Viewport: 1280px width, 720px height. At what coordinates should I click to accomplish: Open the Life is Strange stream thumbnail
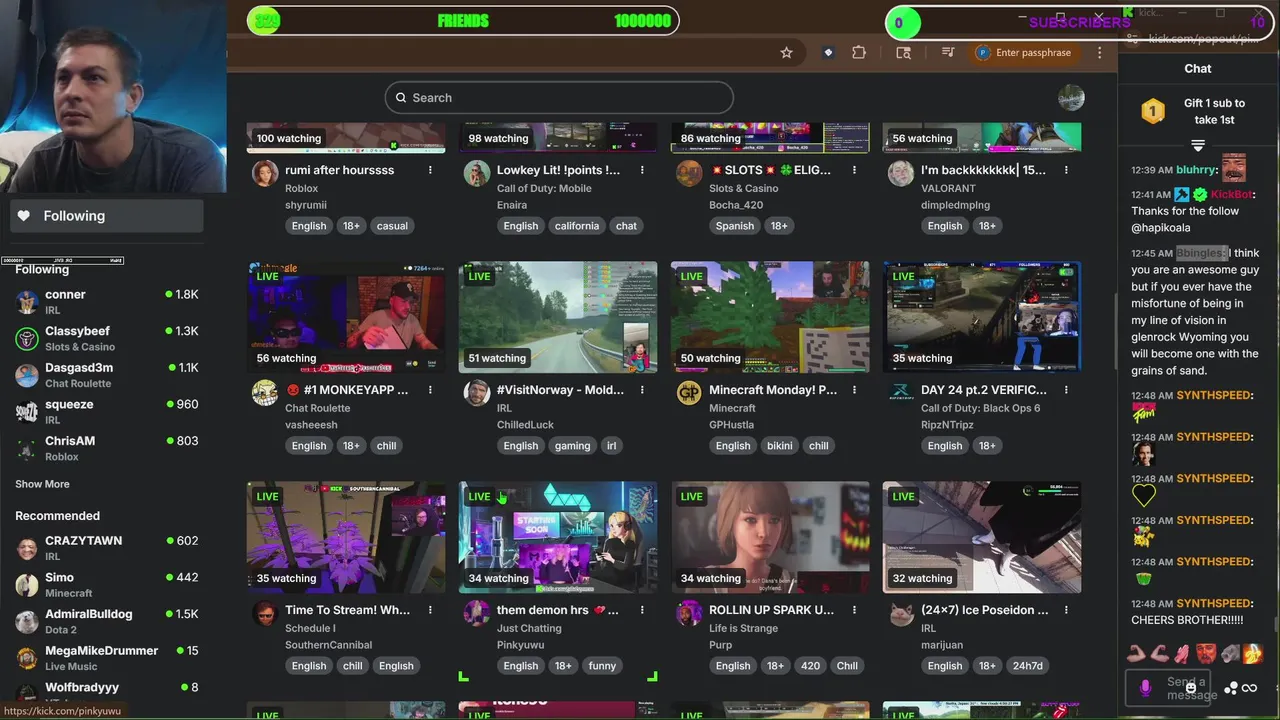pyautogui.click(x=770, y=538)
